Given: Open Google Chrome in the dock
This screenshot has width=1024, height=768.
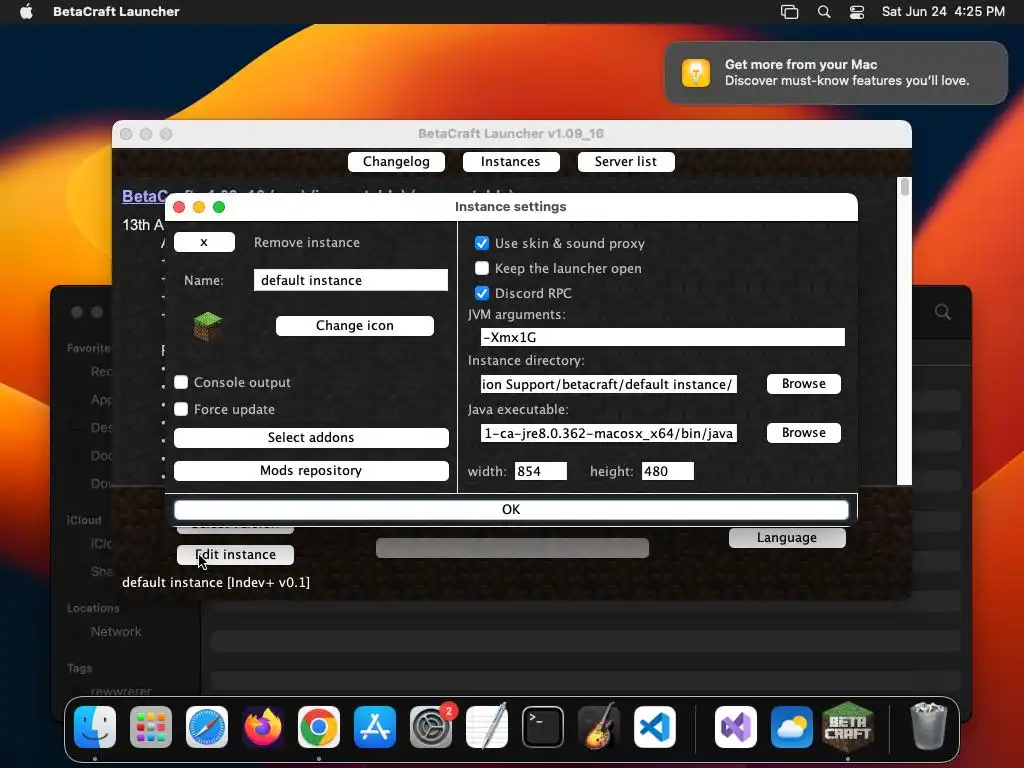Looking at the screenshot, I should pos(319,726).
